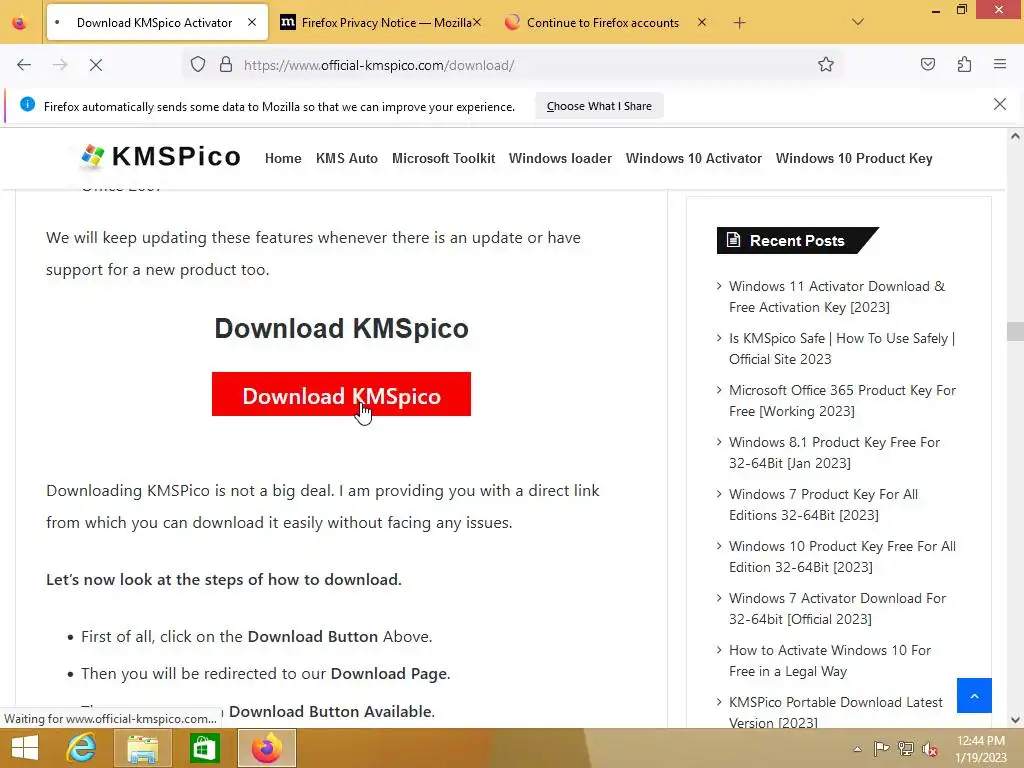Click the padlock site info icon
This screenshot has height=768, width=1024.
[226, 65]
